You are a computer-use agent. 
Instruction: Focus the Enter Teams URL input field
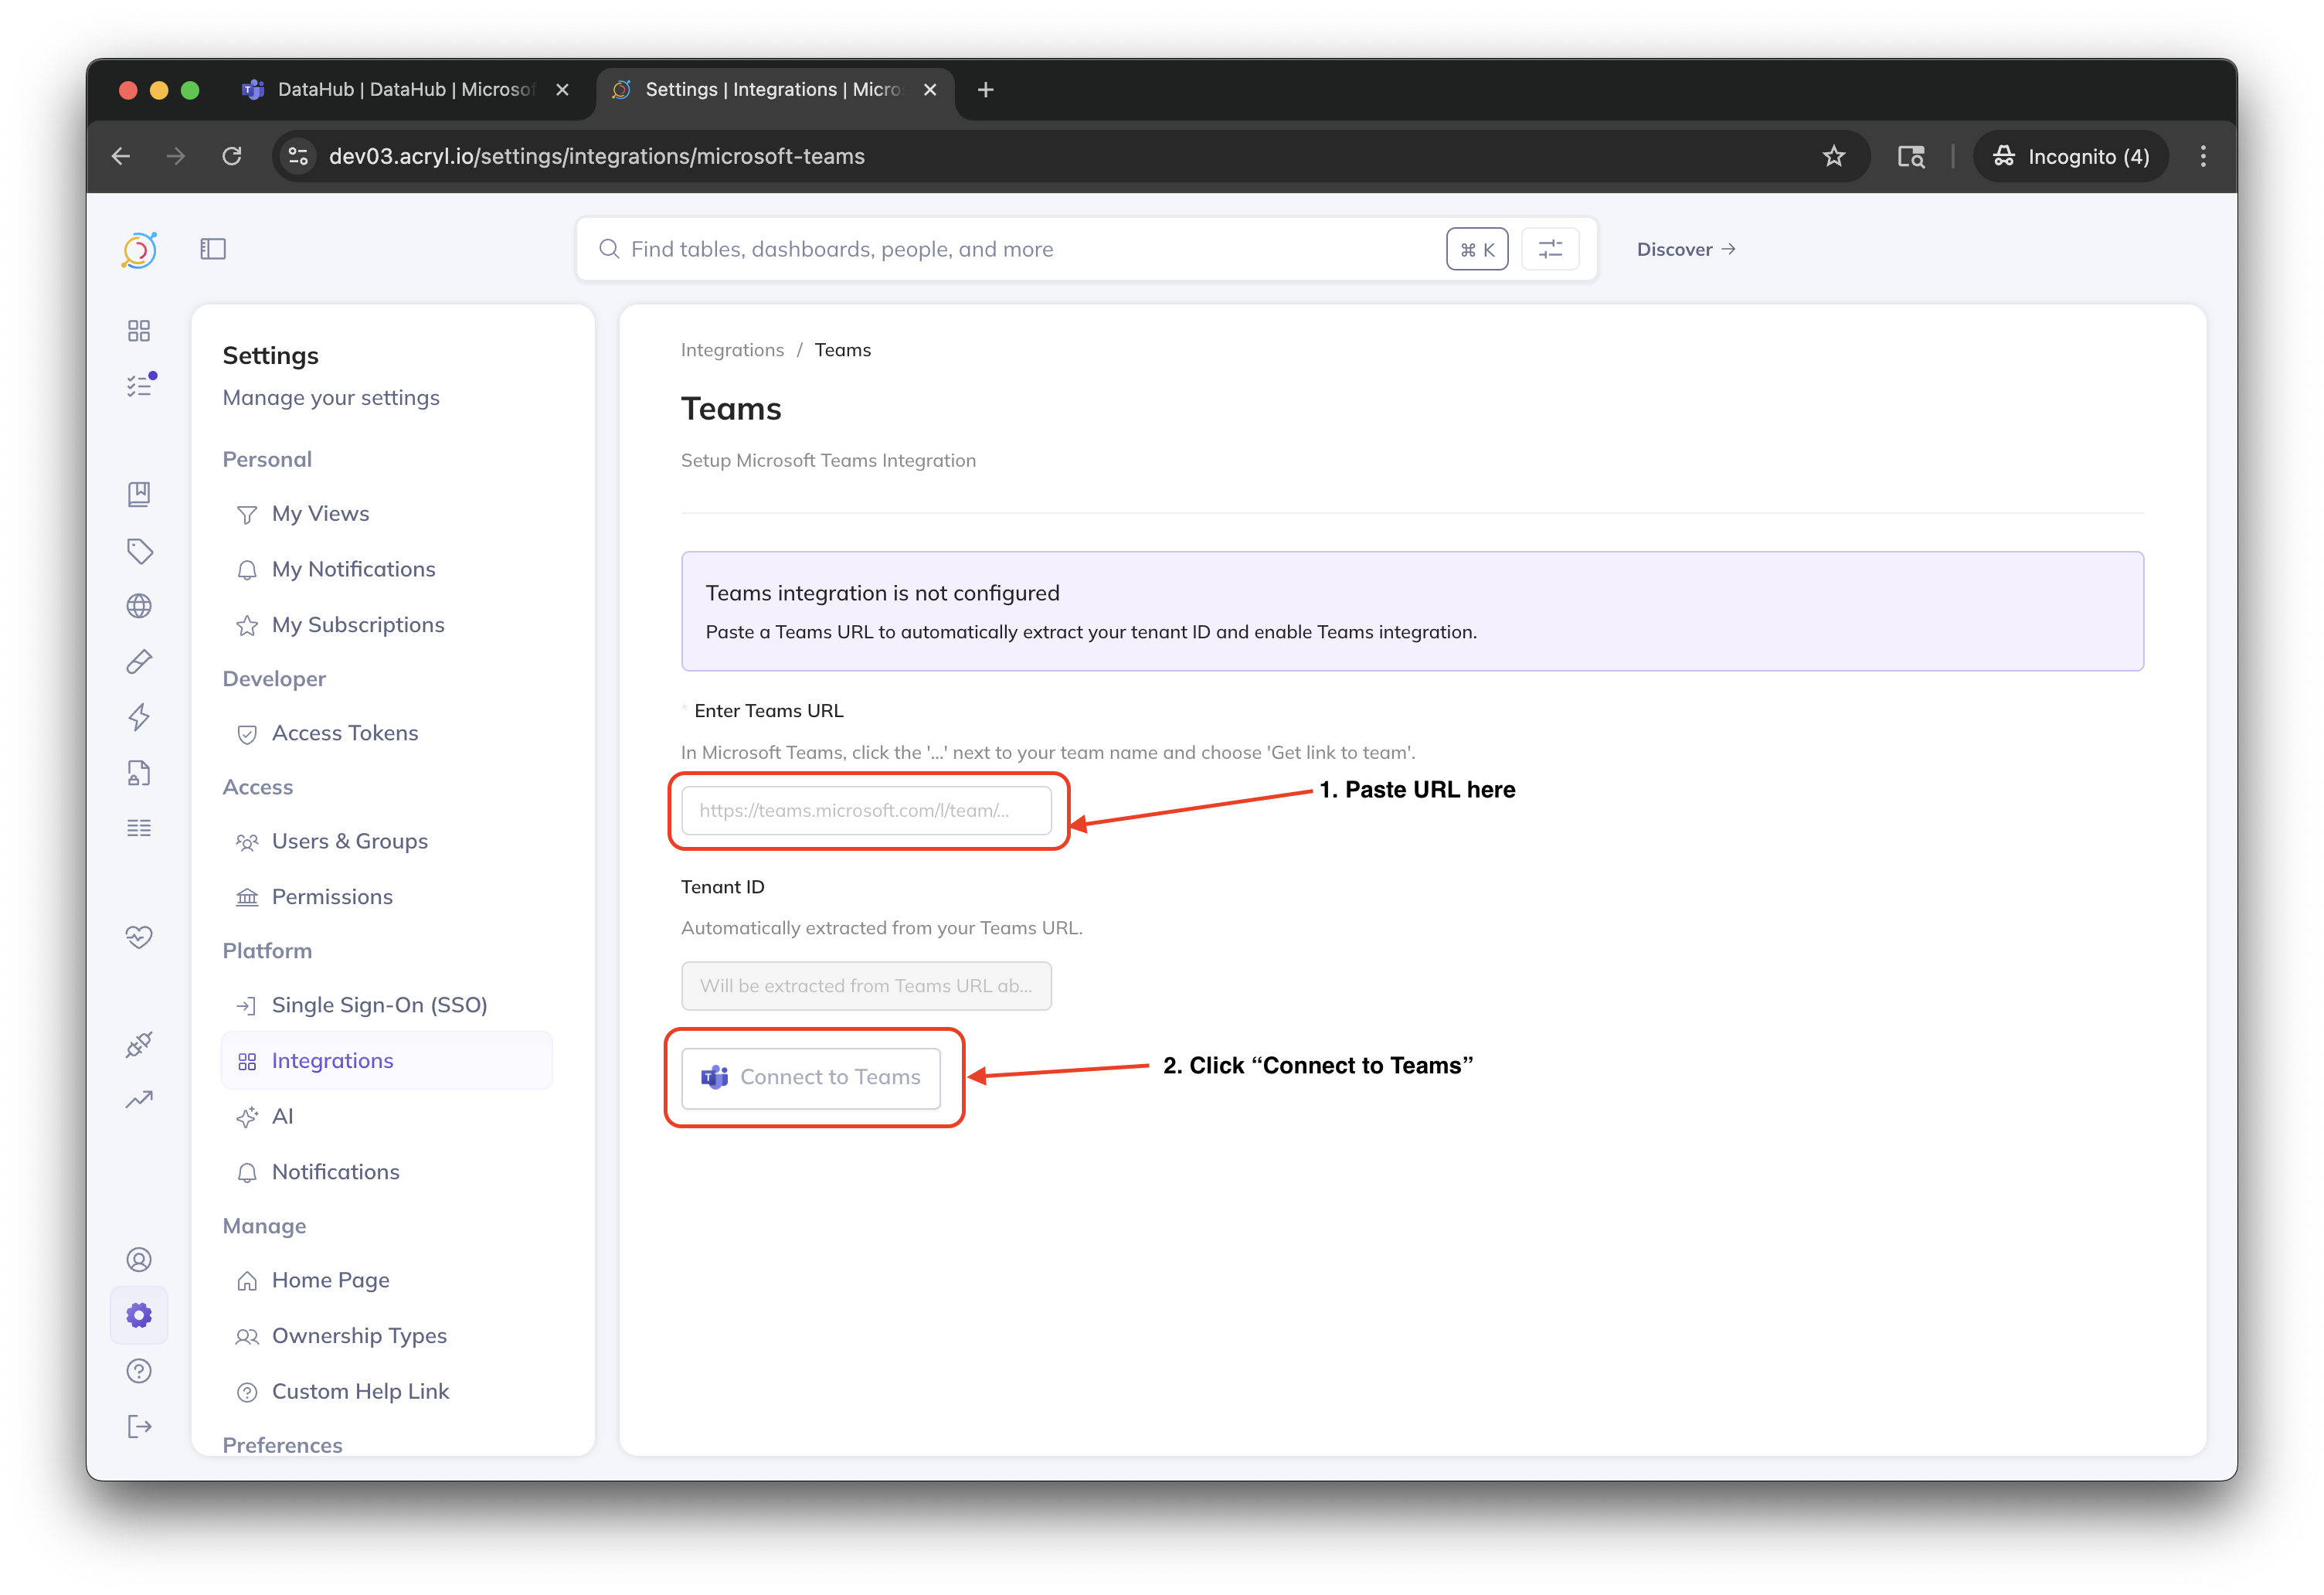pyautogui.click(x=866, y=810)
